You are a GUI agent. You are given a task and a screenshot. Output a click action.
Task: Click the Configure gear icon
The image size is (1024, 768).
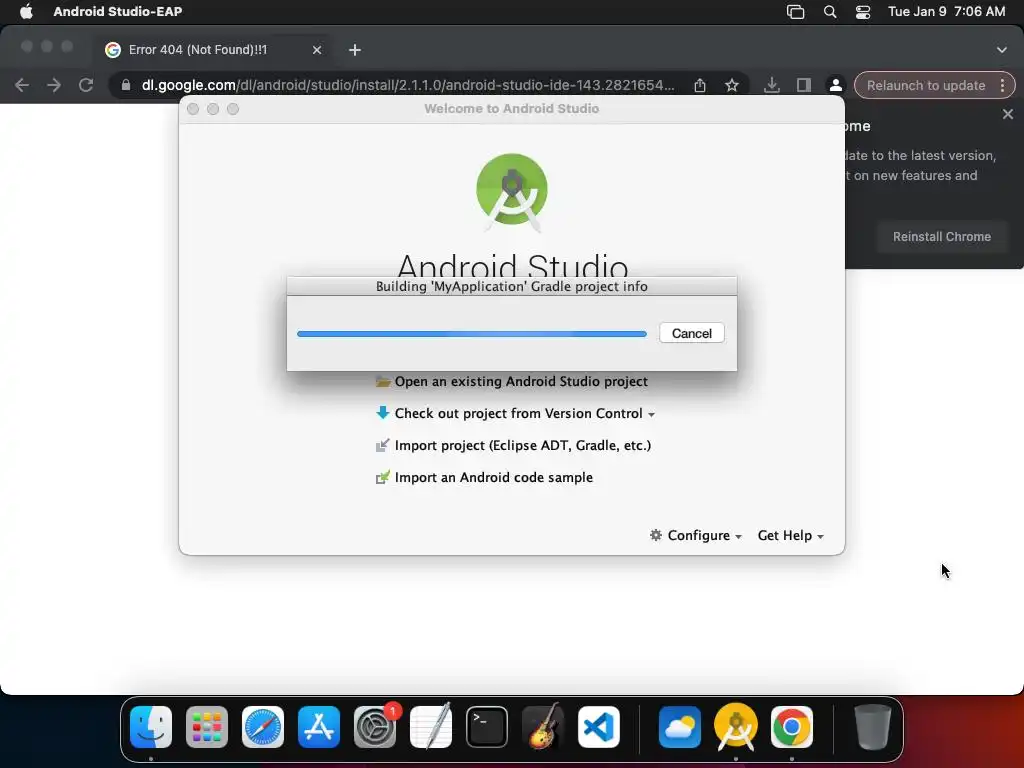tap(656, 535)
